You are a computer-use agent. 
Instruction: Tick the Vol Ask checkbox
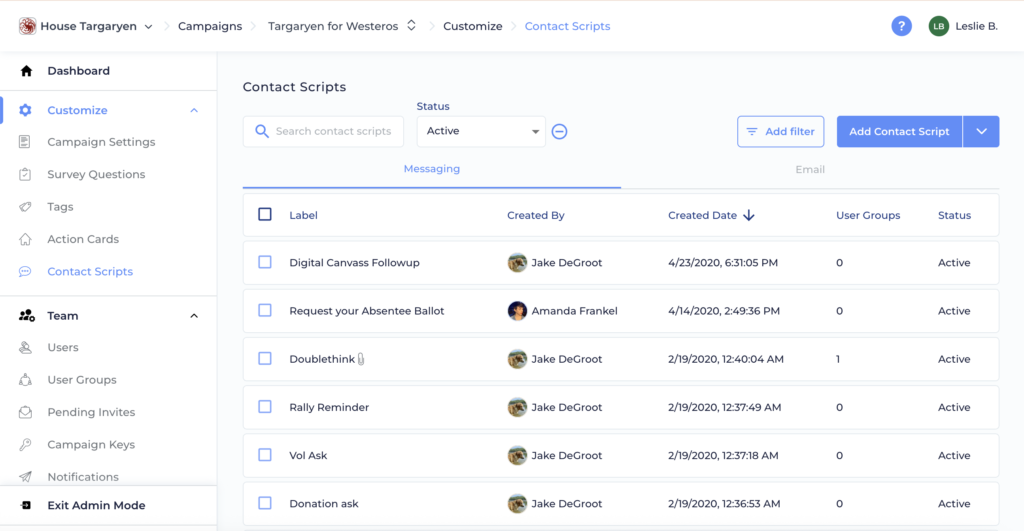[264, 455]
